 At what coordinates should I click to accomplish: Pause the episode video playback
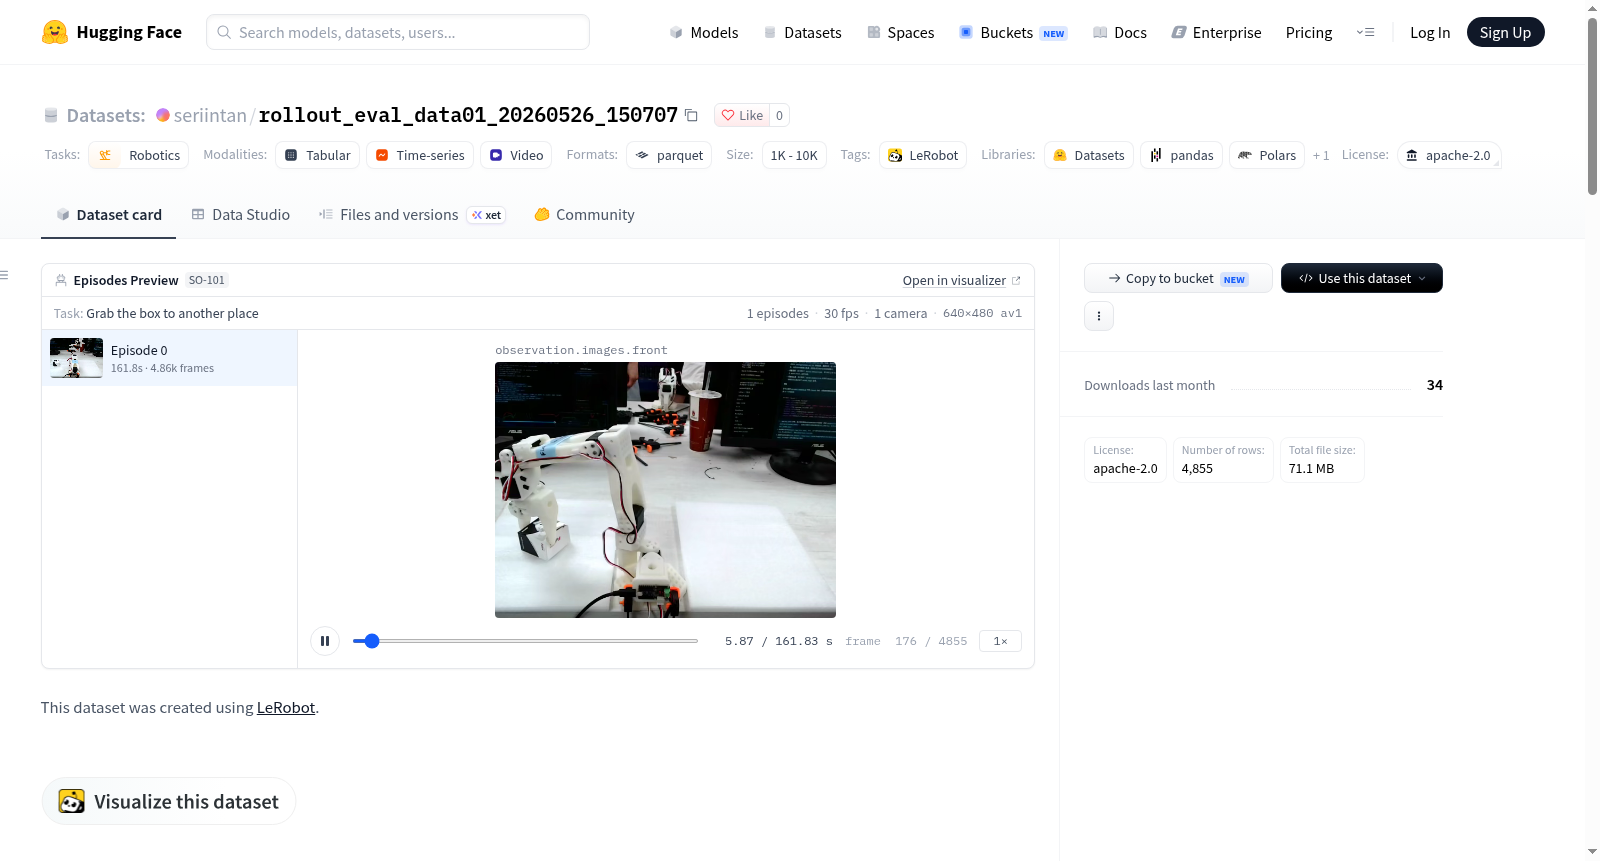[325, 641]
